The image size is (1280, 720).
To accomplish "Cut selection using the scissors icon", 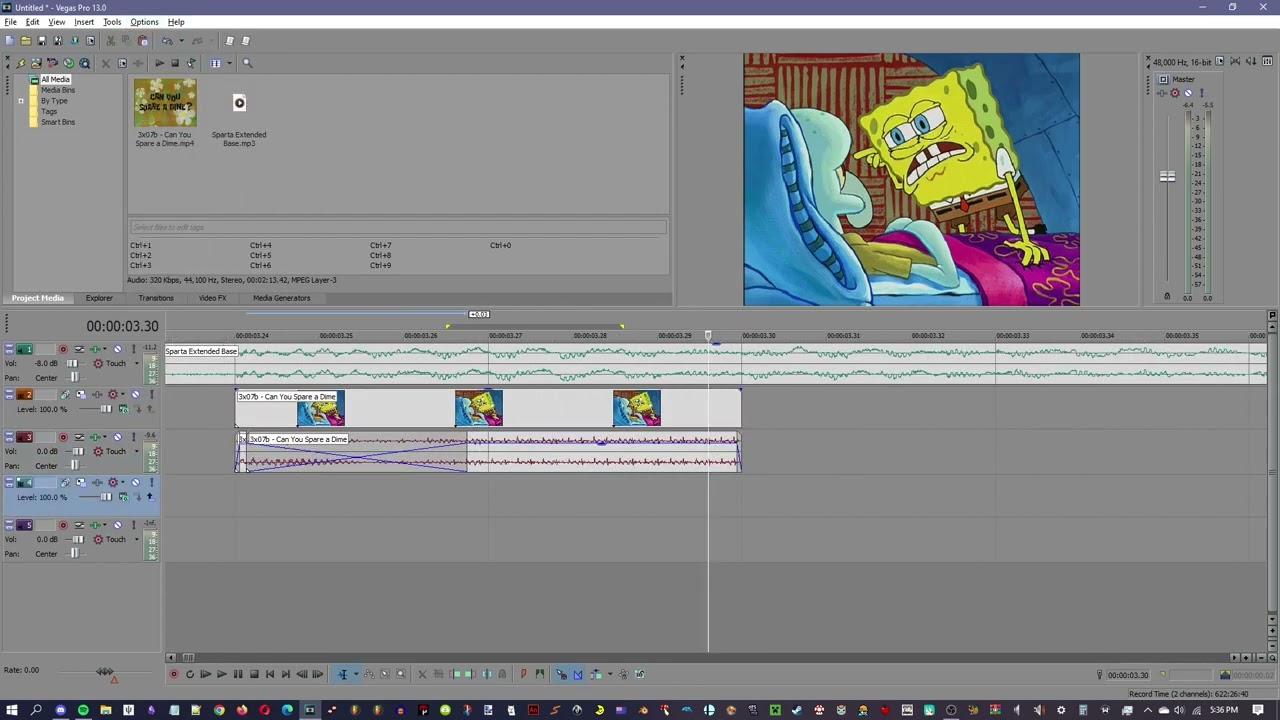I will pyautogui.click(x=111, y=41).
